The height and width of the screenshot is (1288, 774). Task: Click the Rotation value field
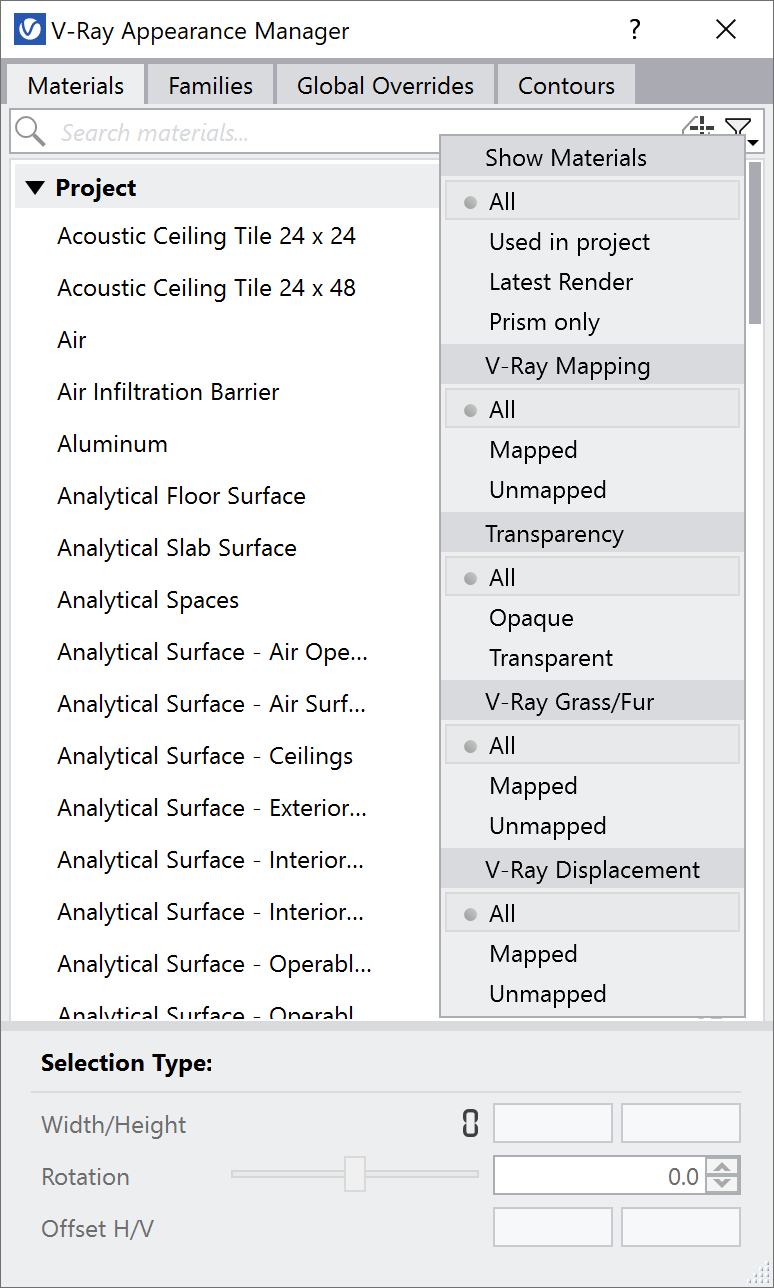point(600,1176)
